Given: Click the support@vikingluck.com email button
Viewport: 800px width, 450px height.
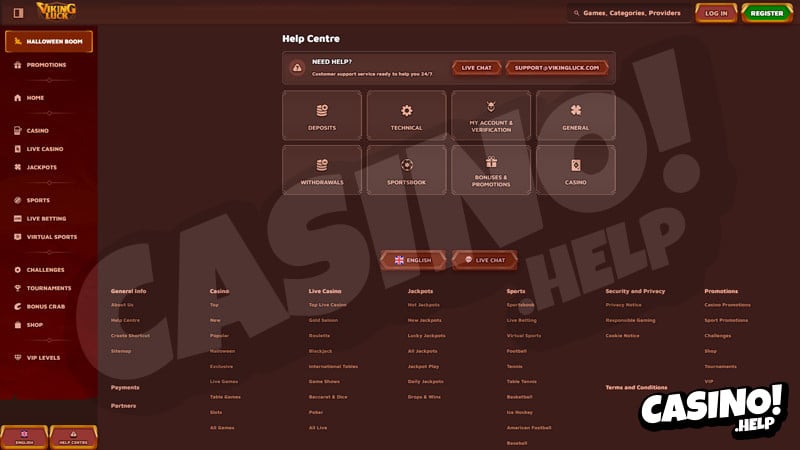Looking at the screenshot, I should (x=558, y=68).
